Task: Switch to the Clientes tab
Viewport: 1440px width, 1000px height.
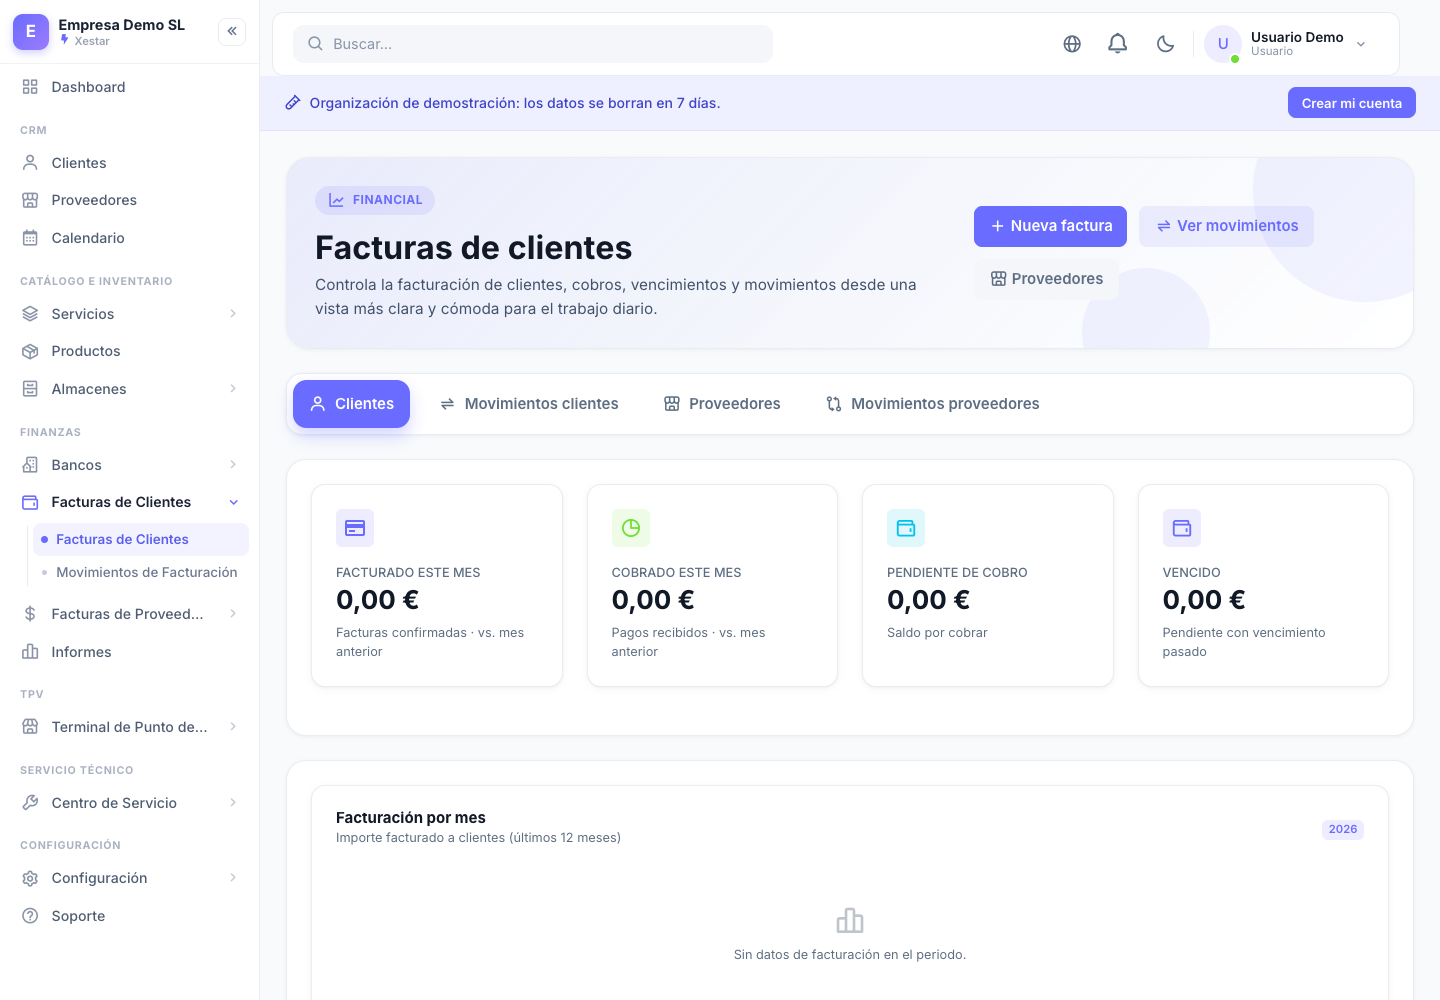Action: (351, 404)
